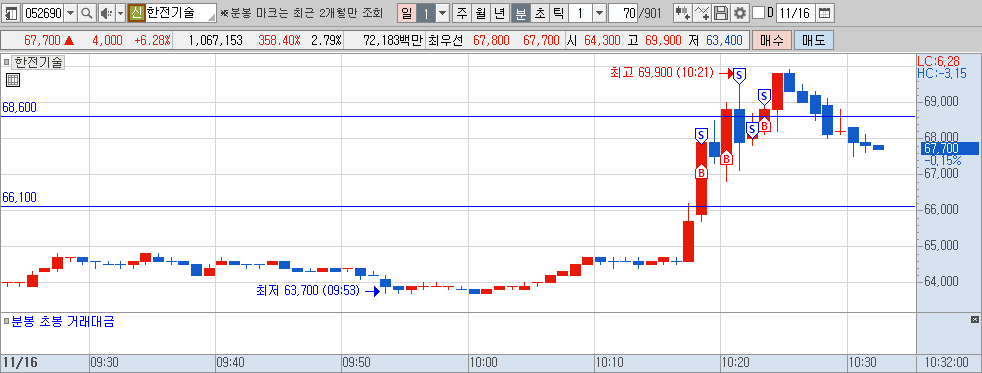
Task: Open chart settings gear icon
Action: pos(740,13)
